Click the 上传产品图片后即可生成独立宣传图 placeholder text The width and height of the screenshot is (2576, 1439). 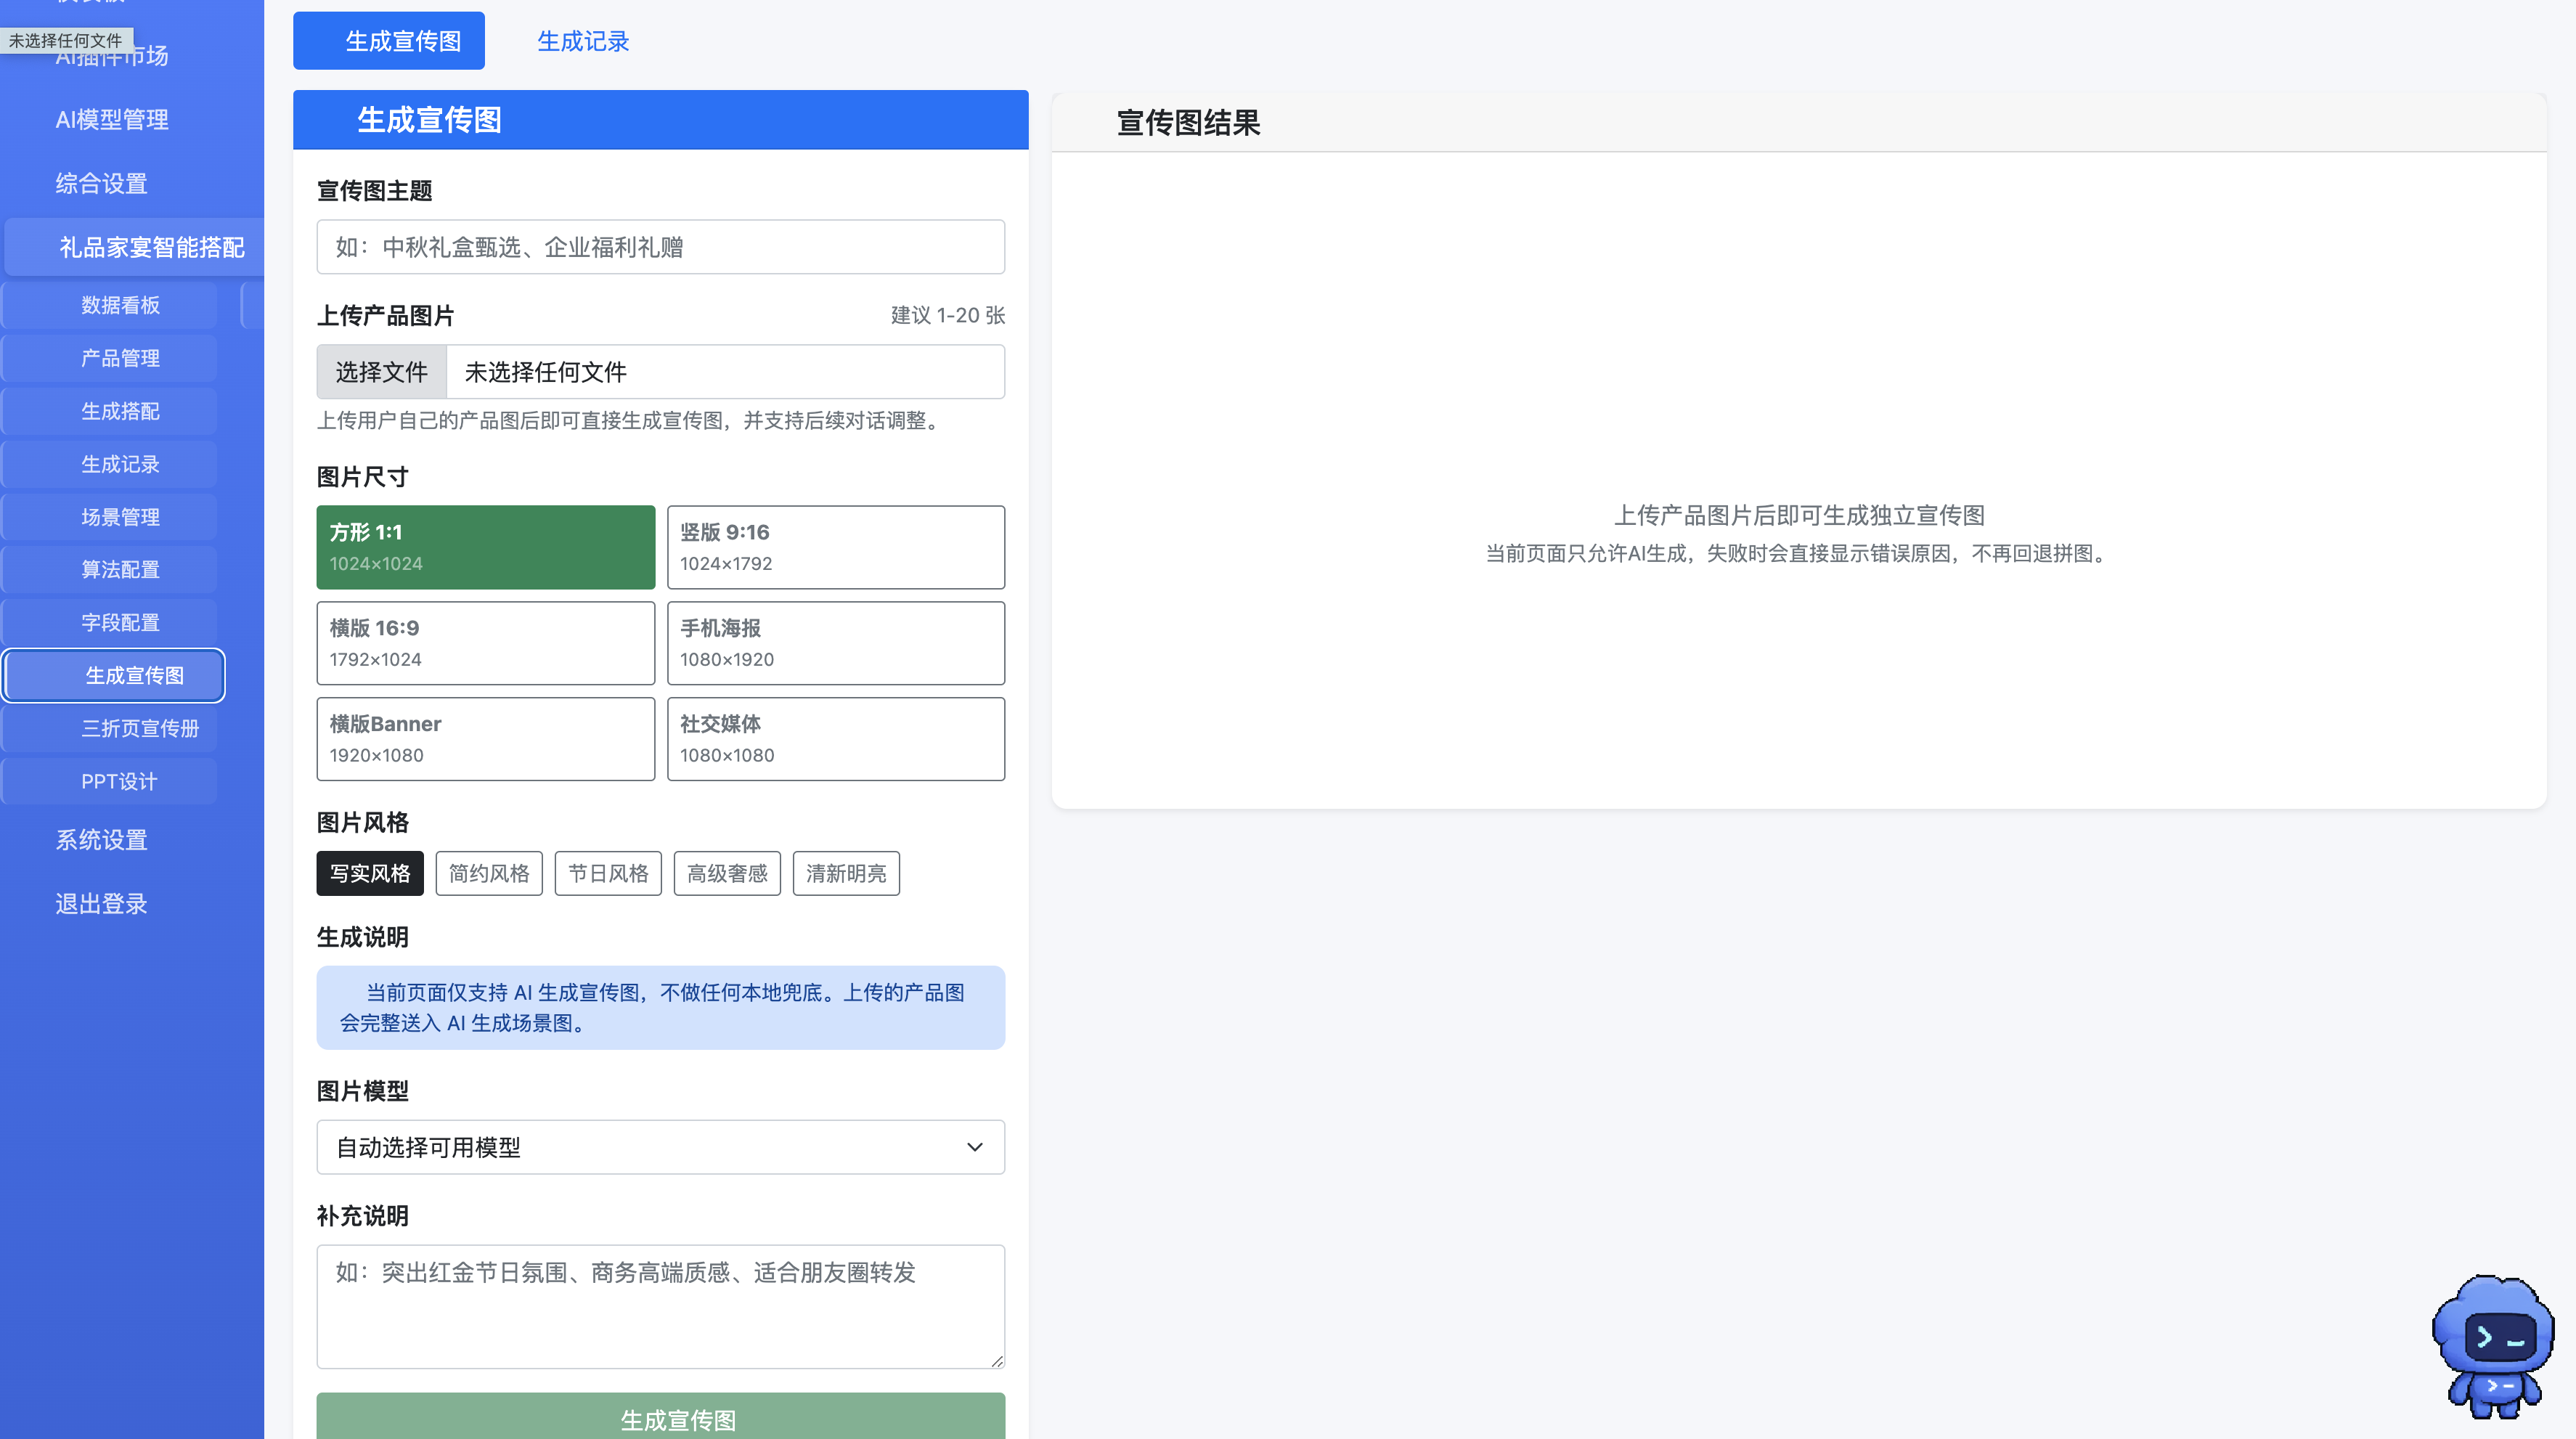pyautogui.click(x=1798, y=515)
